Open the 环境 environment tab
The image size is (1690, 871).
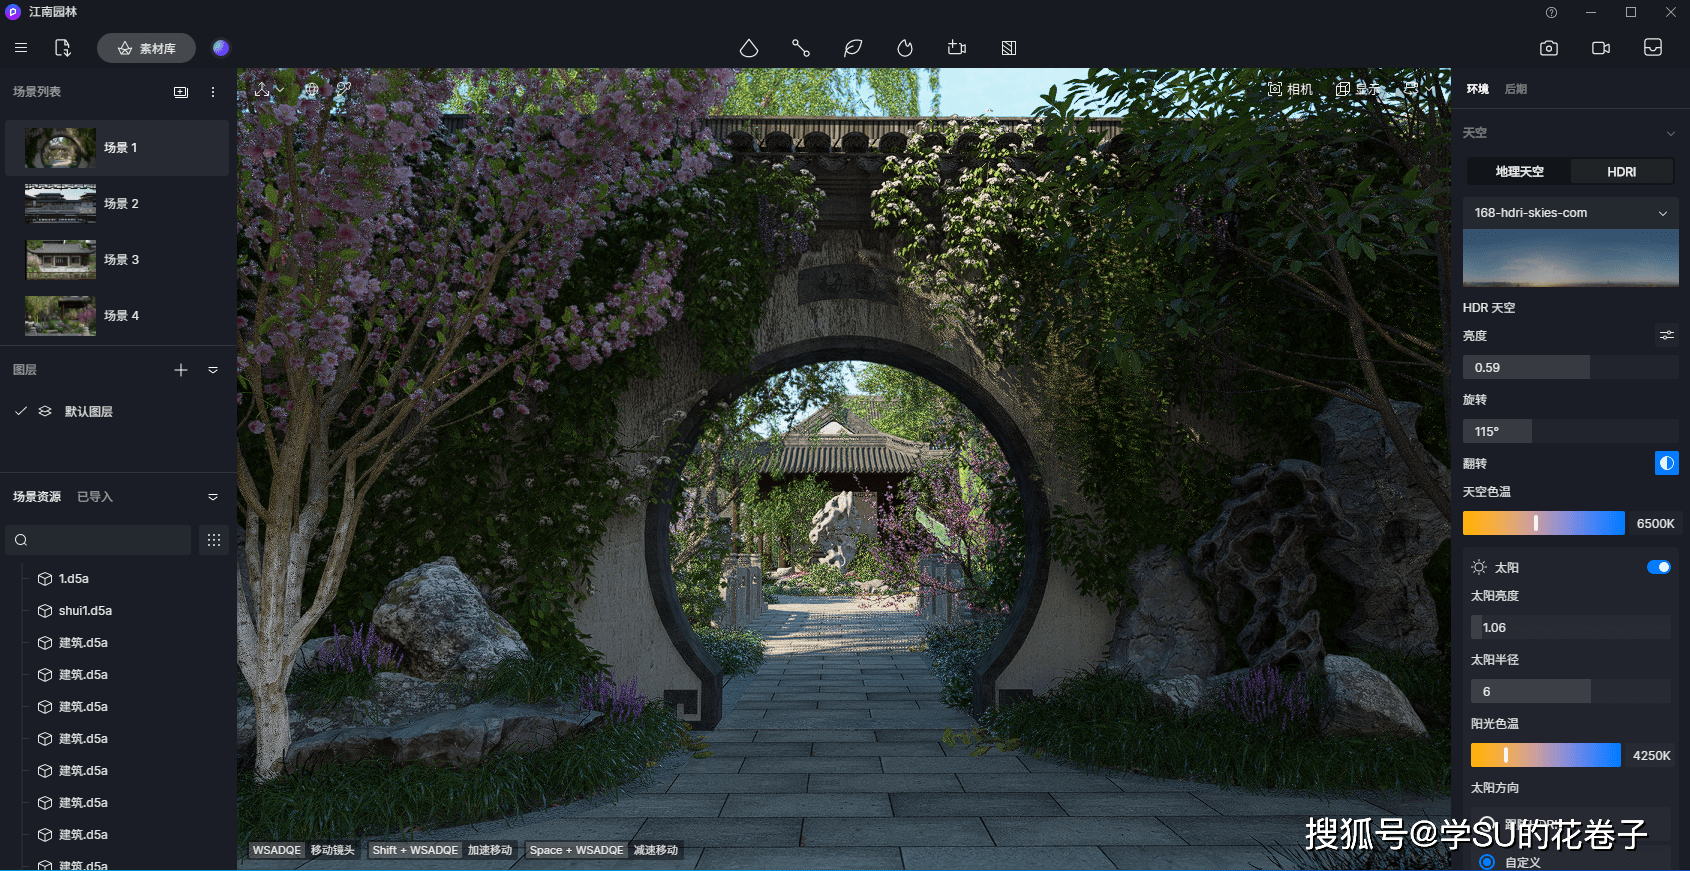[x=1478, y=89]
